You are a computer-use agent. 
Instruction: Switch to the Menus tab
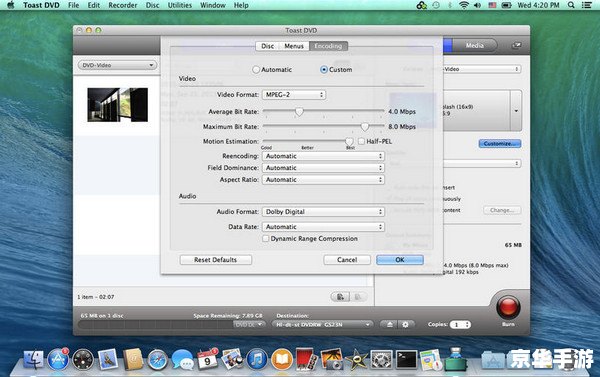(294, 46)
